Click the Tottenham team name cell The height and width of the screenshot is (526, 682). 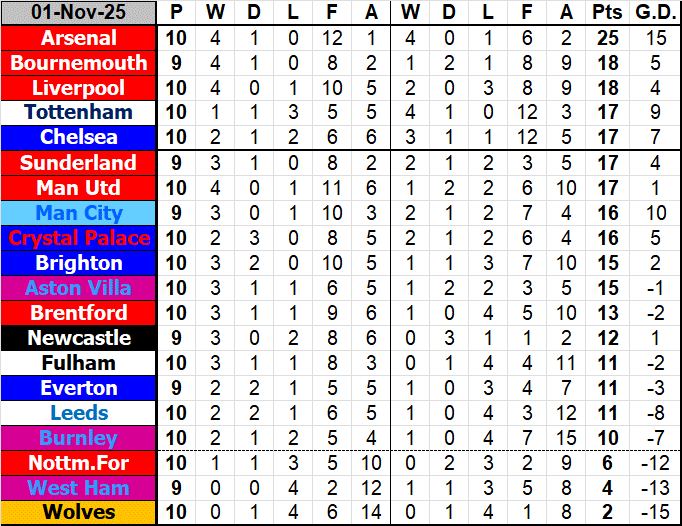click(x=79, y=113)
